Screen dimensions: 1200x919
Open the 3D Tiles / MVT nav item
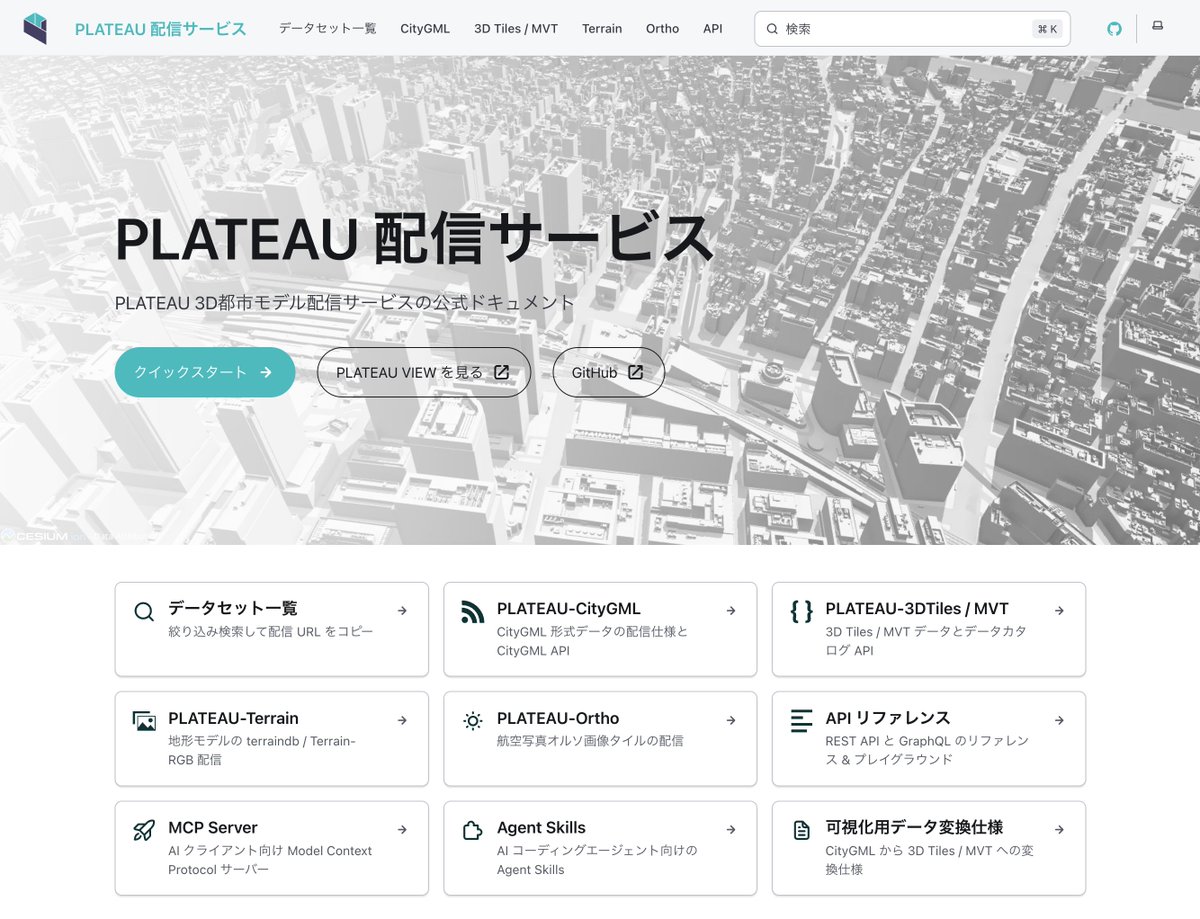(x=516, y=29)
